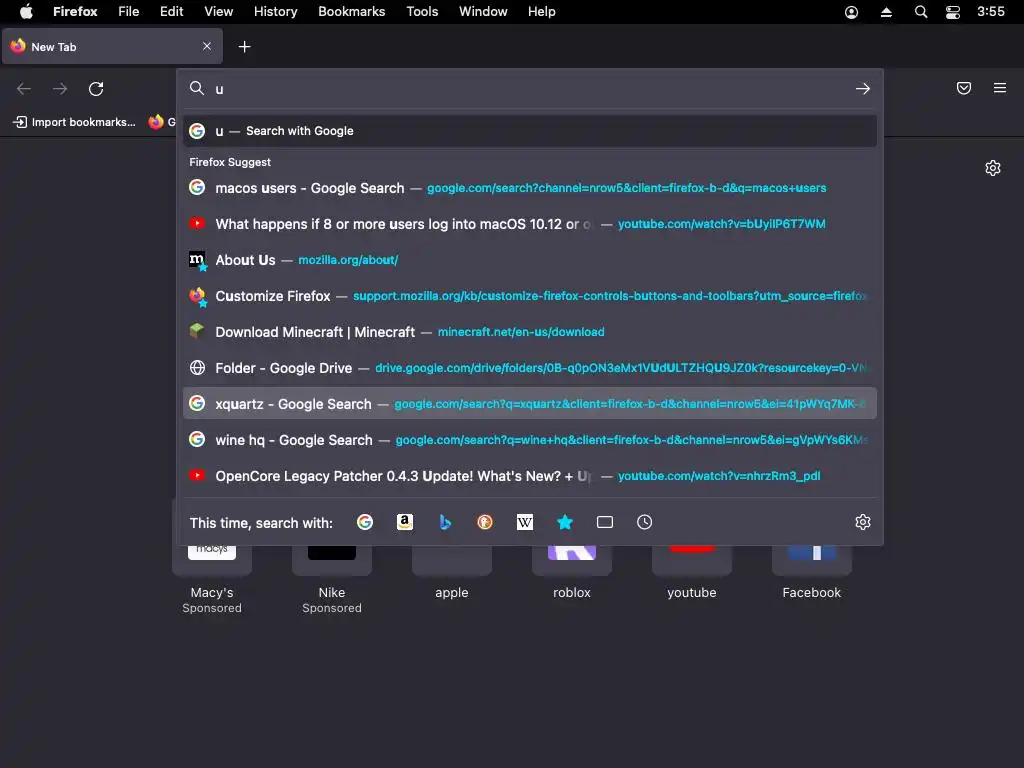1024x768 pixels.
Task: Open 'About Us' mozilla.org suggestion
Action: point(530,260)
